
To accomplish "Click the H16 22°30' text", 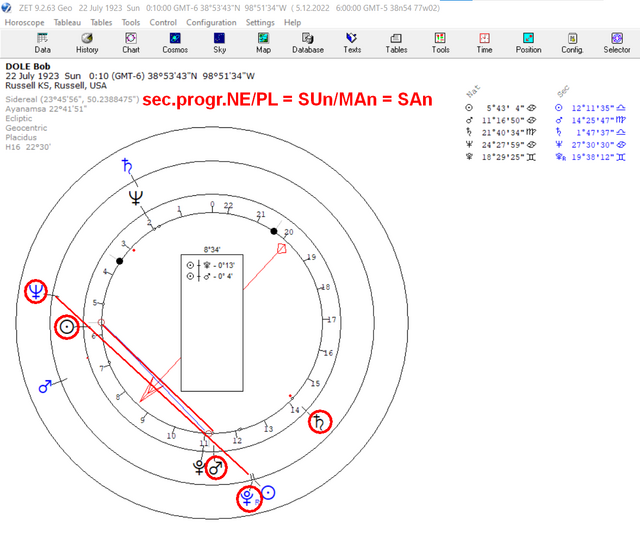I will (x=28, y=147).
